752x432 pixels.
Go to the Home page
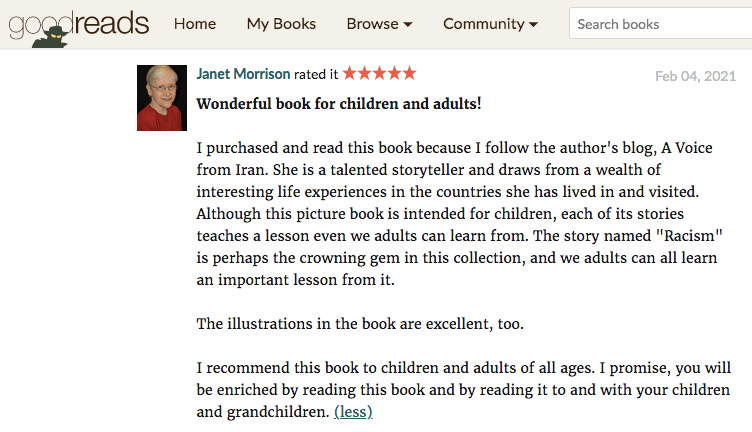point(194,24)
